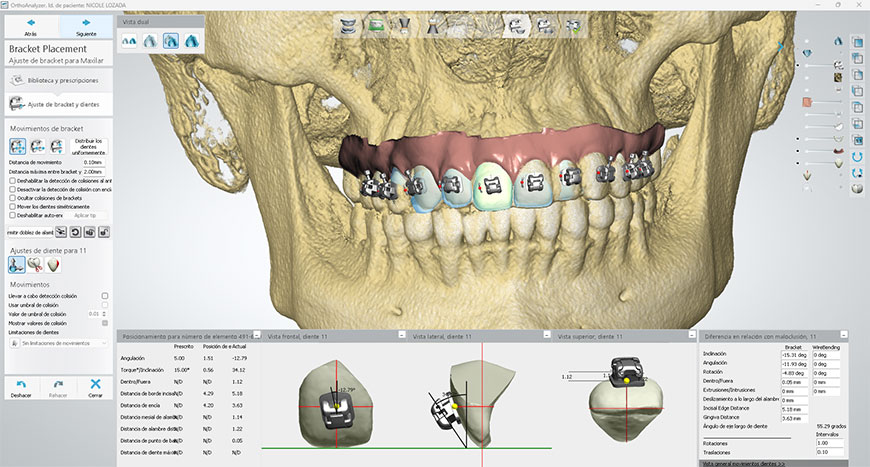Screen dimensions: 870x467
Task: Open Vista general movimientos dientes link
Action: pyautogui.click(x=745, y=464)
